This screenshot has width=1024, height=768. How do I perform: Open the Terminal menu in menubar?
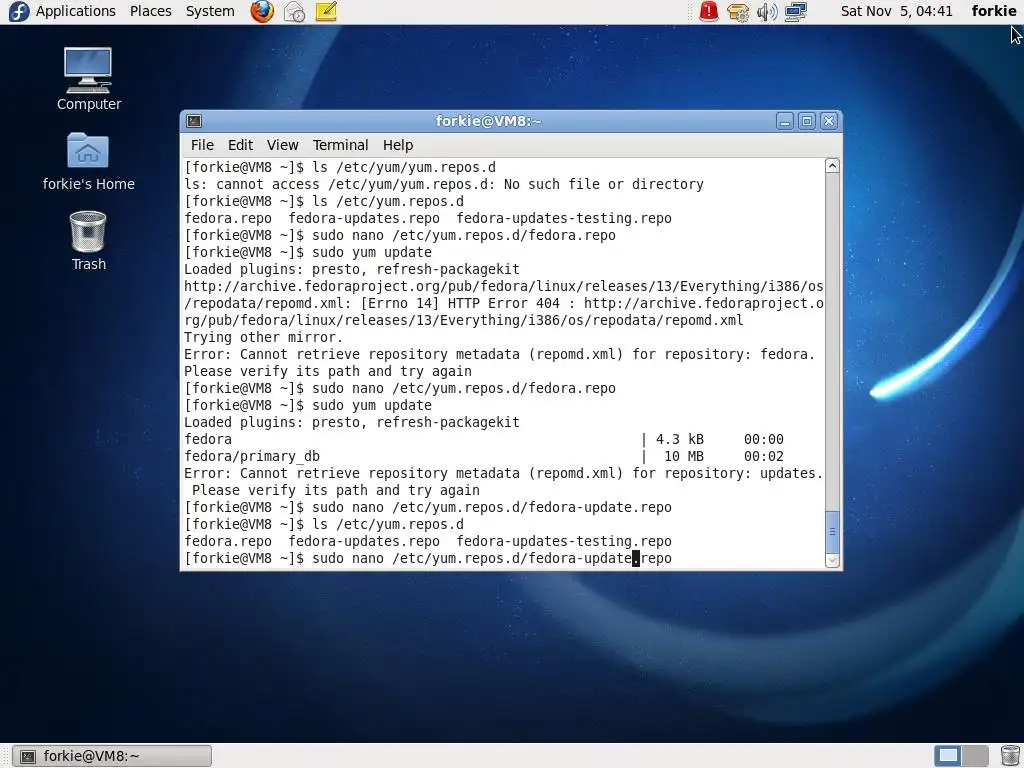[x=340, y=145]
